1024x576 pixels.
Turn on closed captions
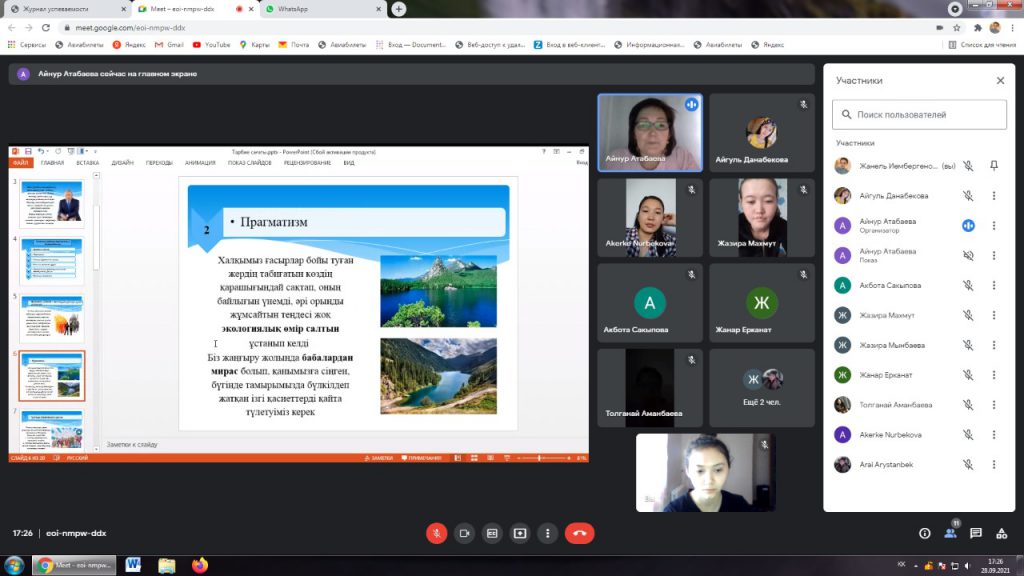coord(492,533)
